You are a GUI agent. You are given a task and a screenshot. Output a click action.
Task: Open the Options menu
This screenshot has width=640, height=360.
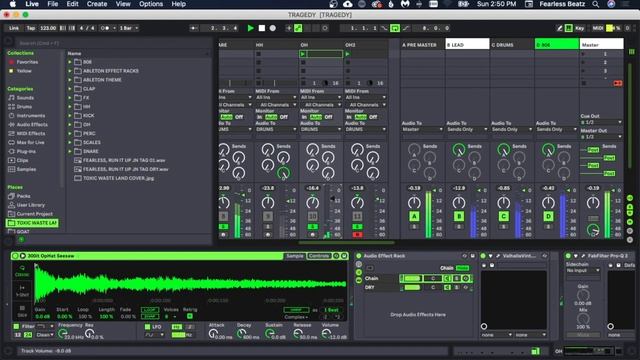pyautogui.click(x=151, y=4)
